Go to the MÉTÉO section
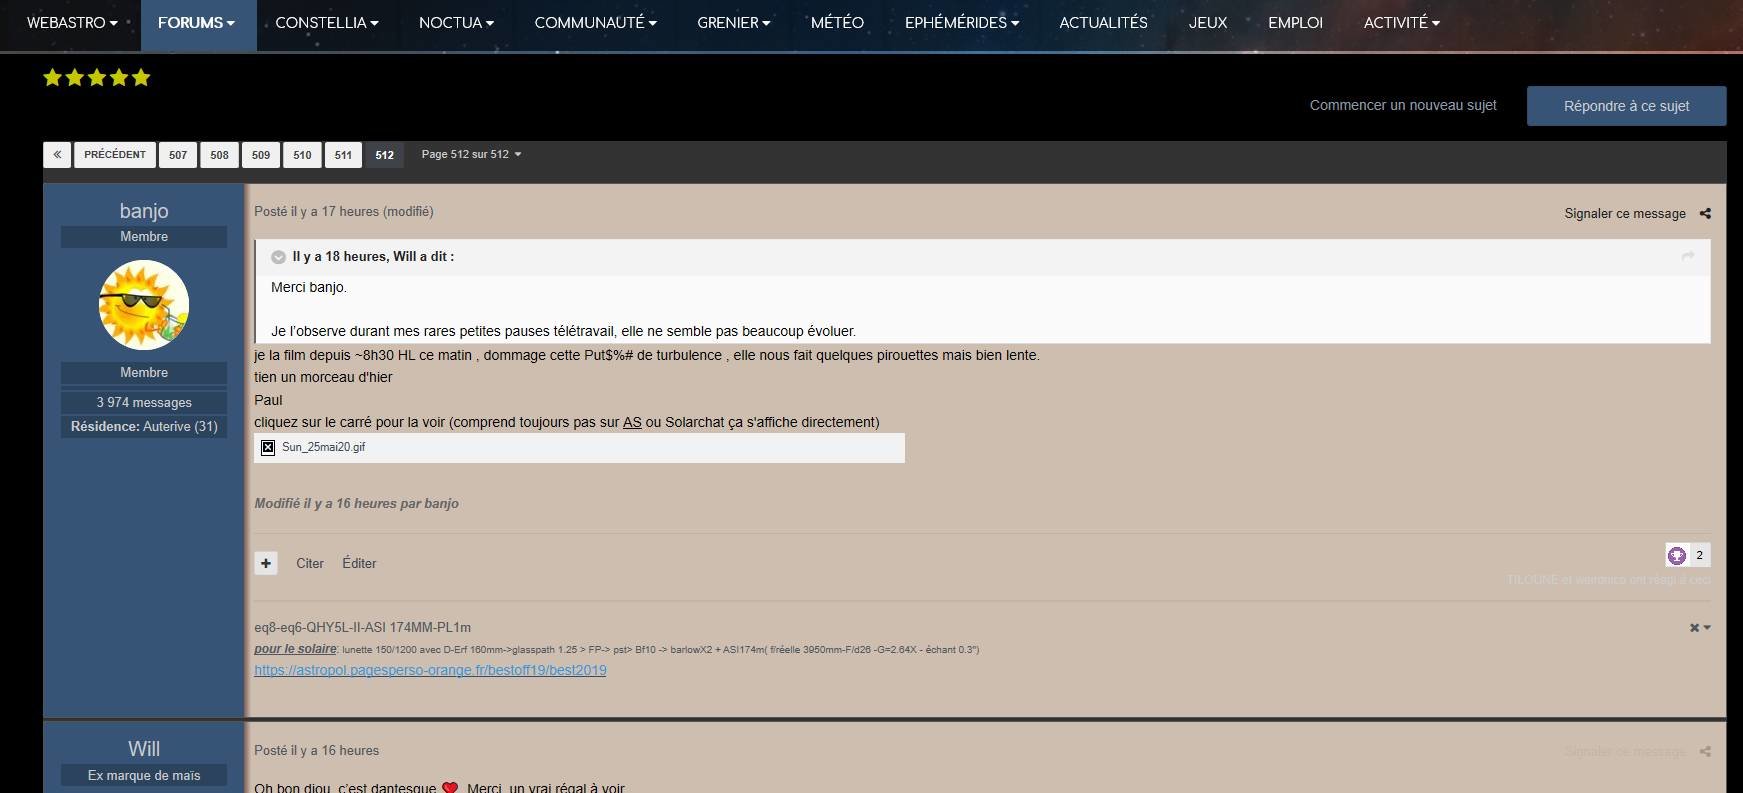The image size is (1743, 793). click(837, 23)
